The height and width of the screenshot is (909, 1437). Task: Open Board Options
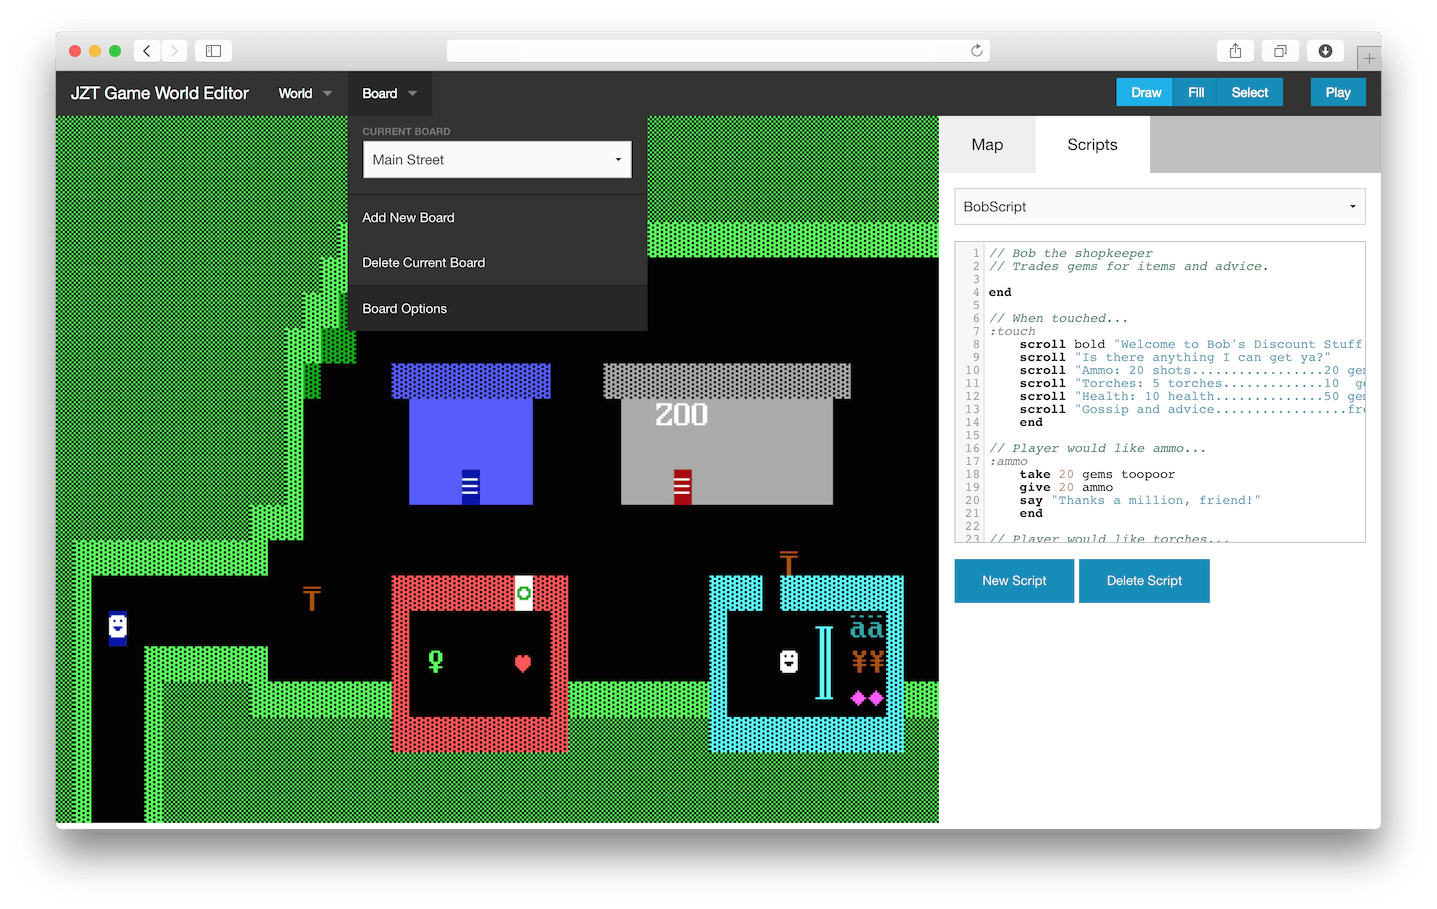(x=497, y=309)
